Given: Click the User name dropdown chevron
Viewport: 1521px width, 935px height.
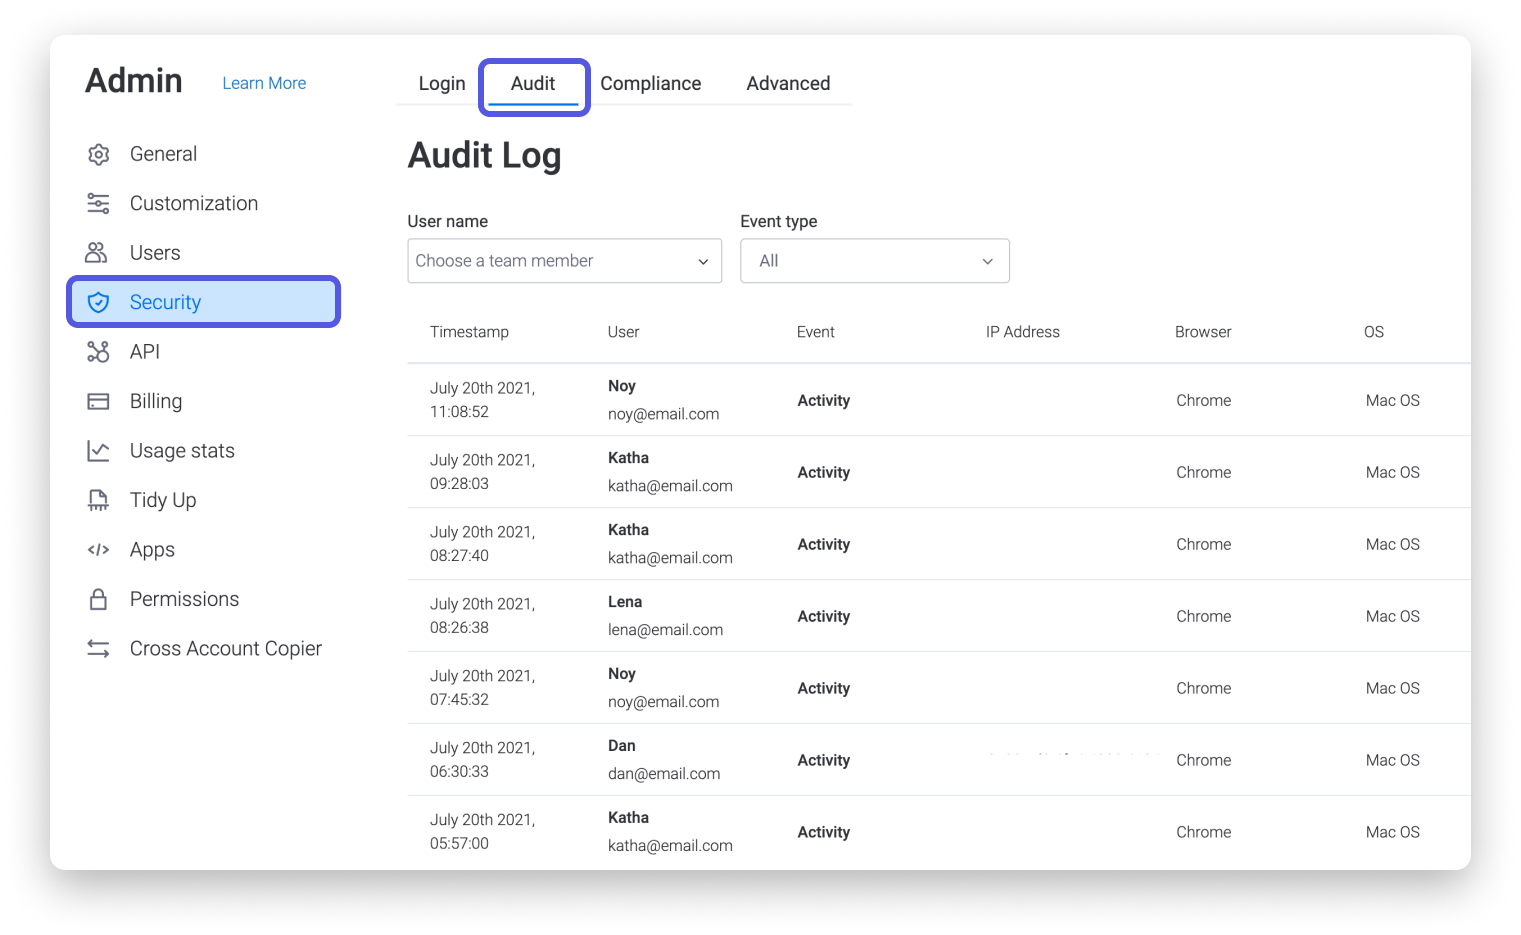Looking at the screenshot, I should (703, 262).
